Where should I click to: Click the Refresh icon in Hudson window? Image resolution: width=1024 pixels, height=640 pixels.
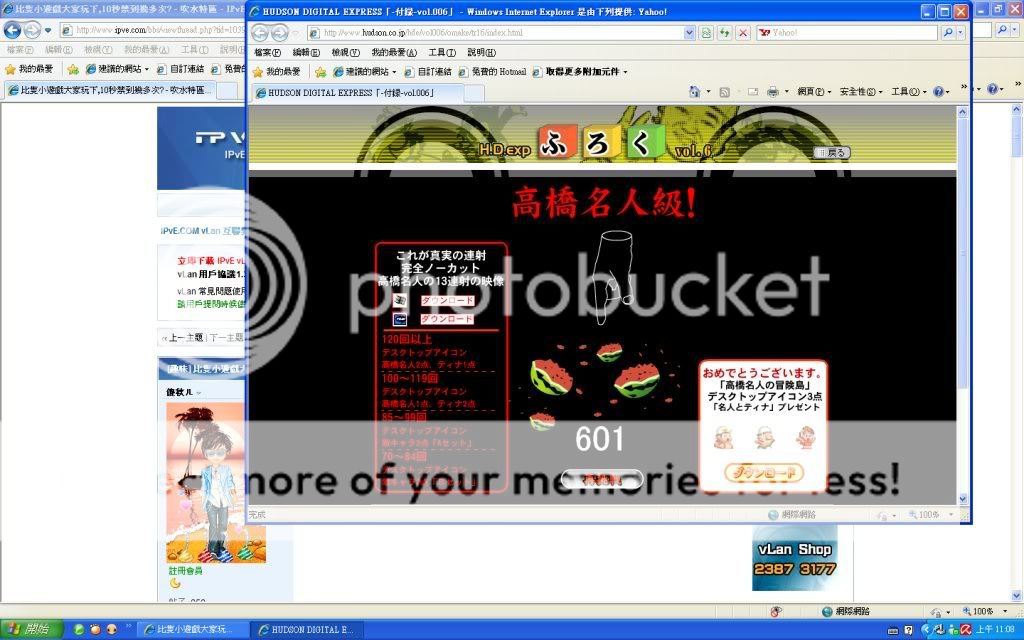click(x=723, y=32)
